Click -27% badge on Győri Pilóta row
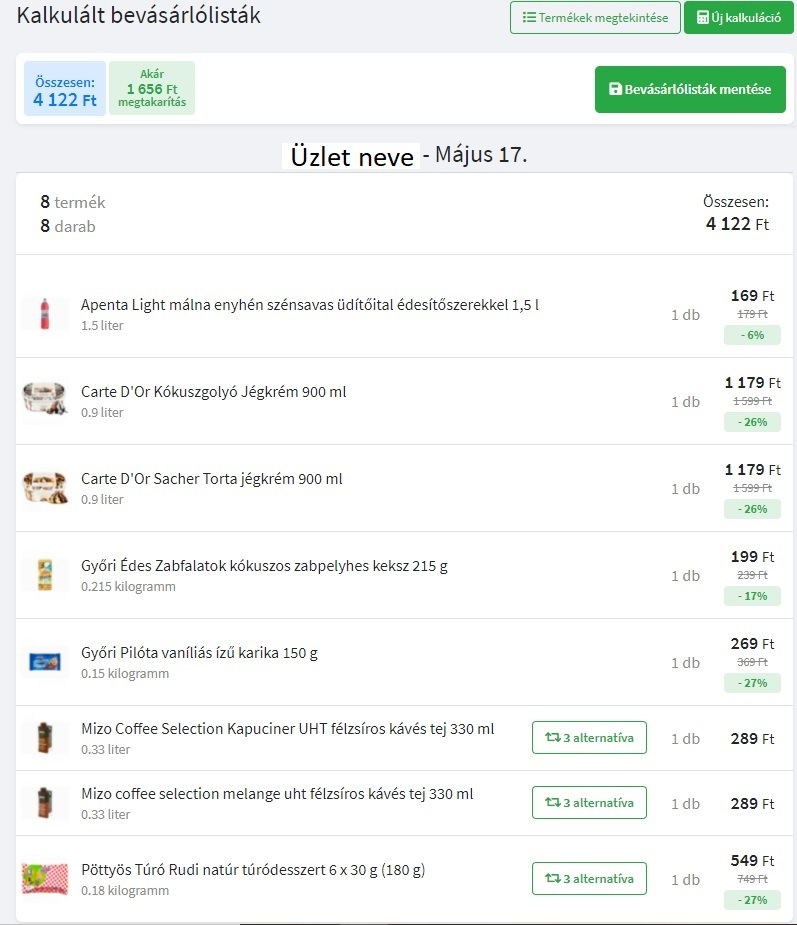Screen dimensions: 797x925 click(x=753, y=683)
